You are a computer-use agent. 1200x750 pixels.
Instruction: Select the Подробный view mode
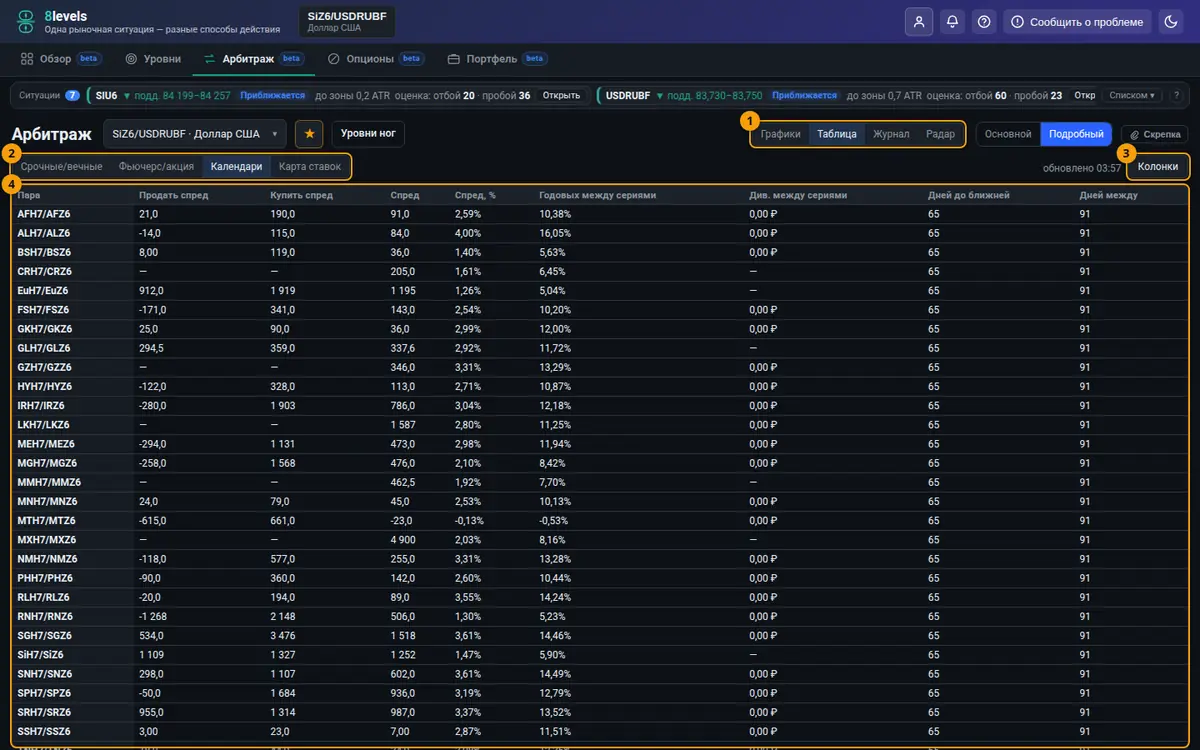pyautogui.click(x=1076, y=134)
